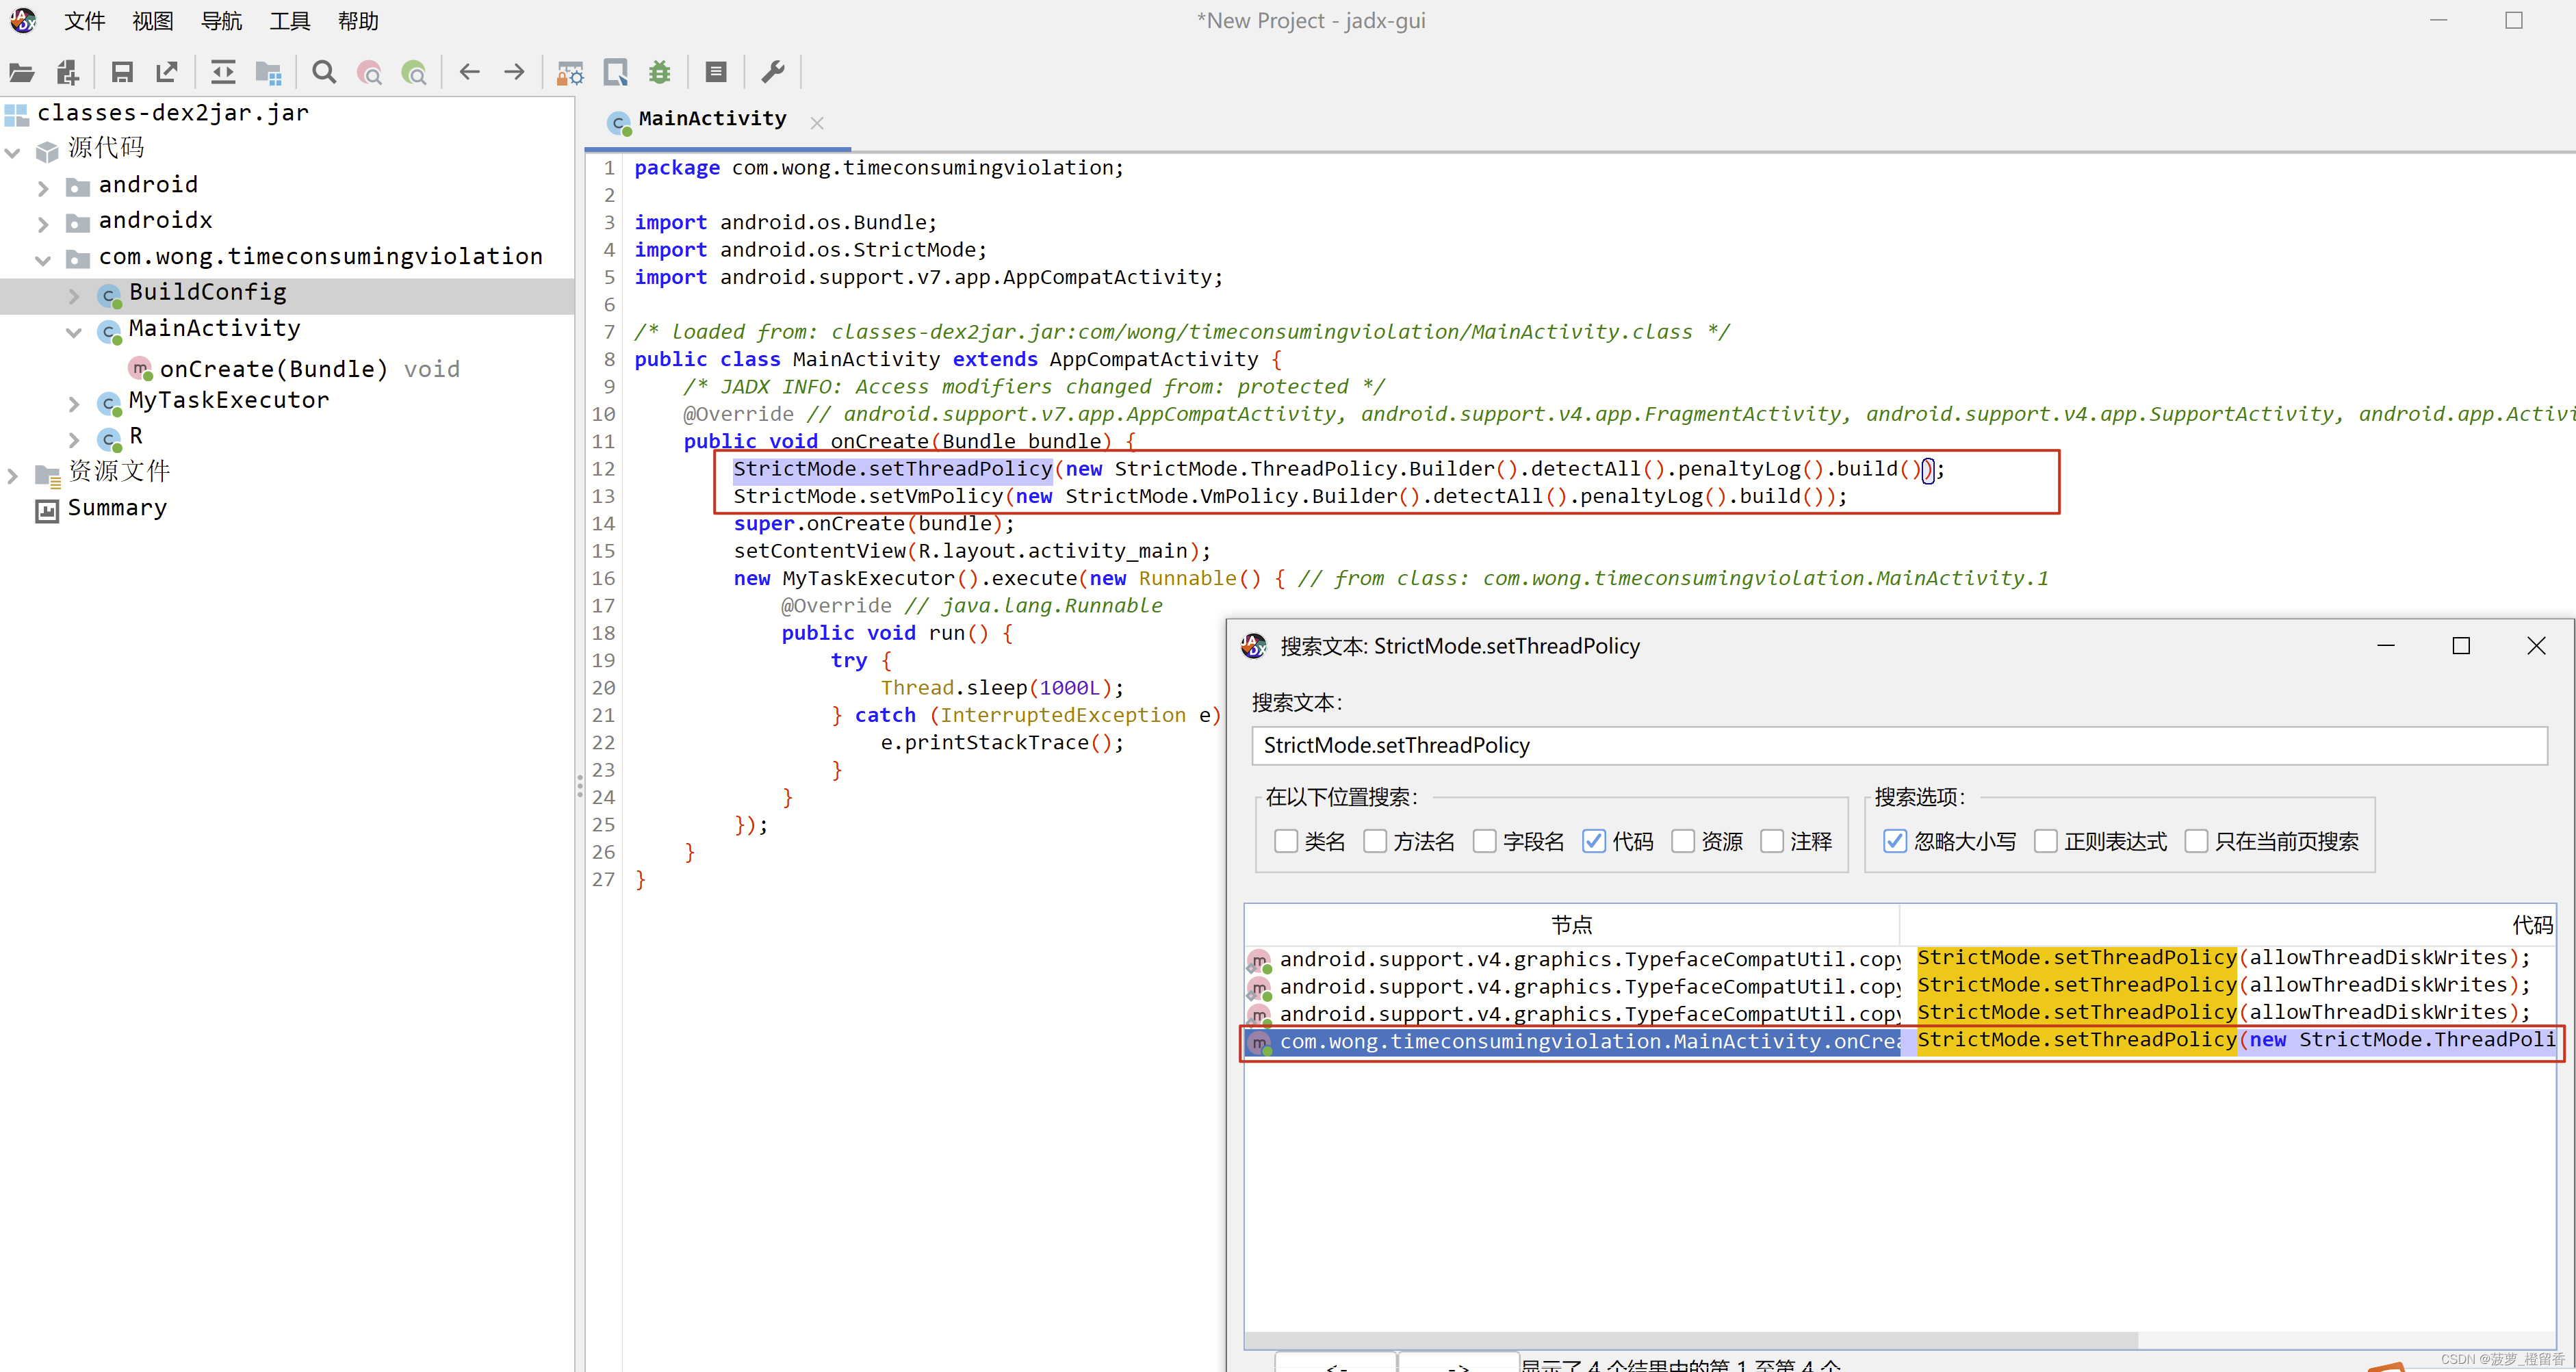Screen dimensions: 2576x1372
Task: Open Preferences via the wrench icon
Action: pos(772,72)
